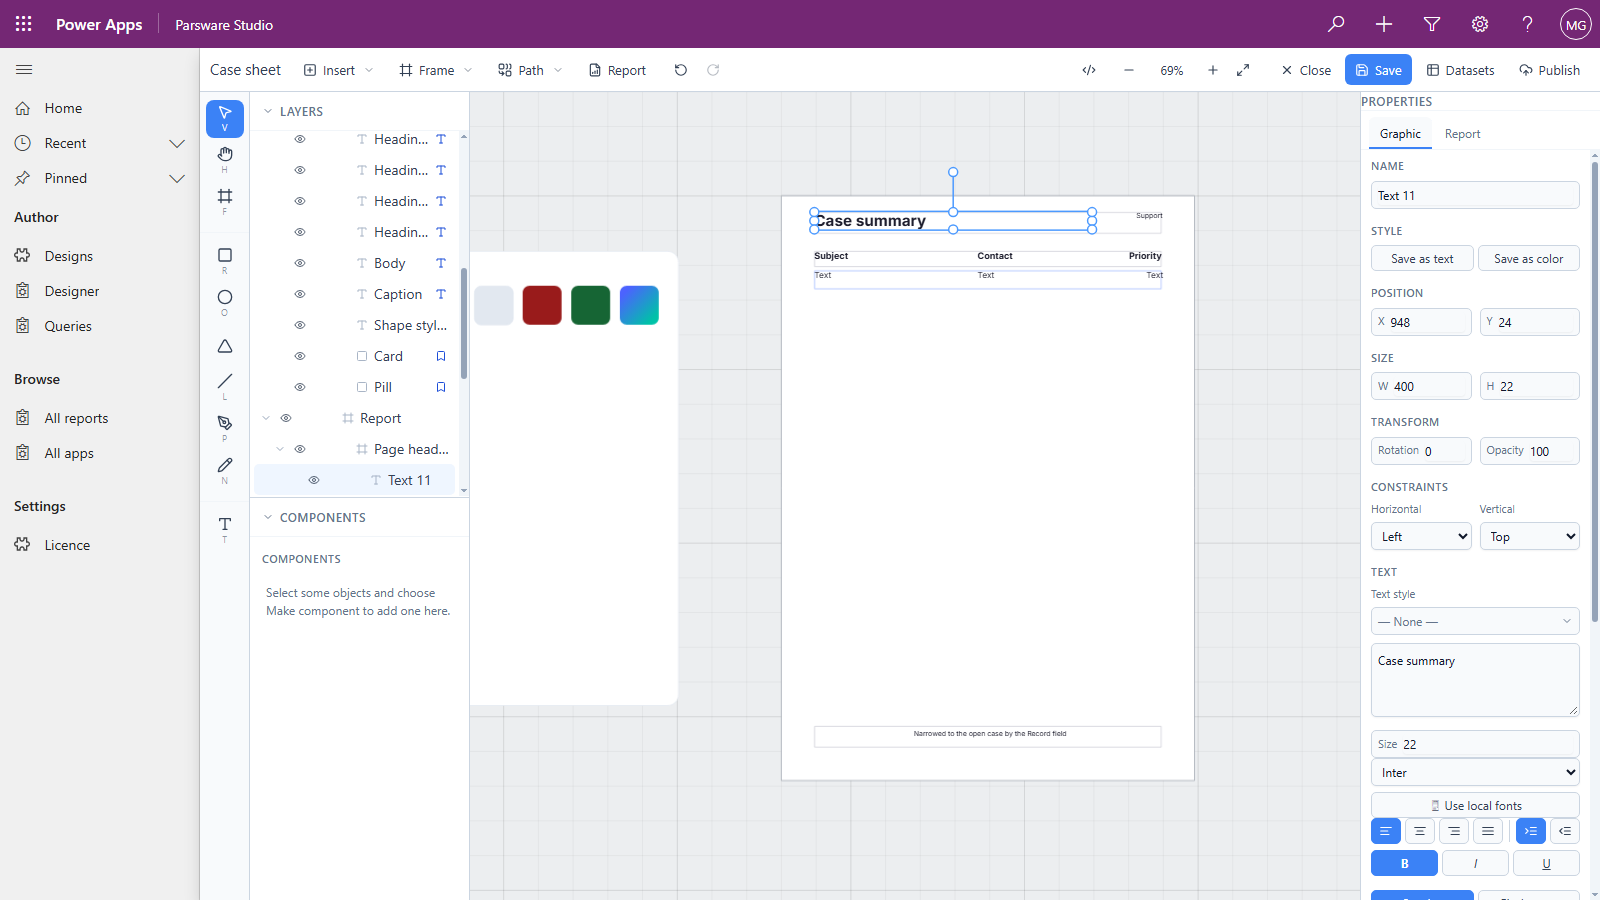Expand the Recent section in sidebar
The height and width of the screenshot is (900, 1600).
click(177, 143)
